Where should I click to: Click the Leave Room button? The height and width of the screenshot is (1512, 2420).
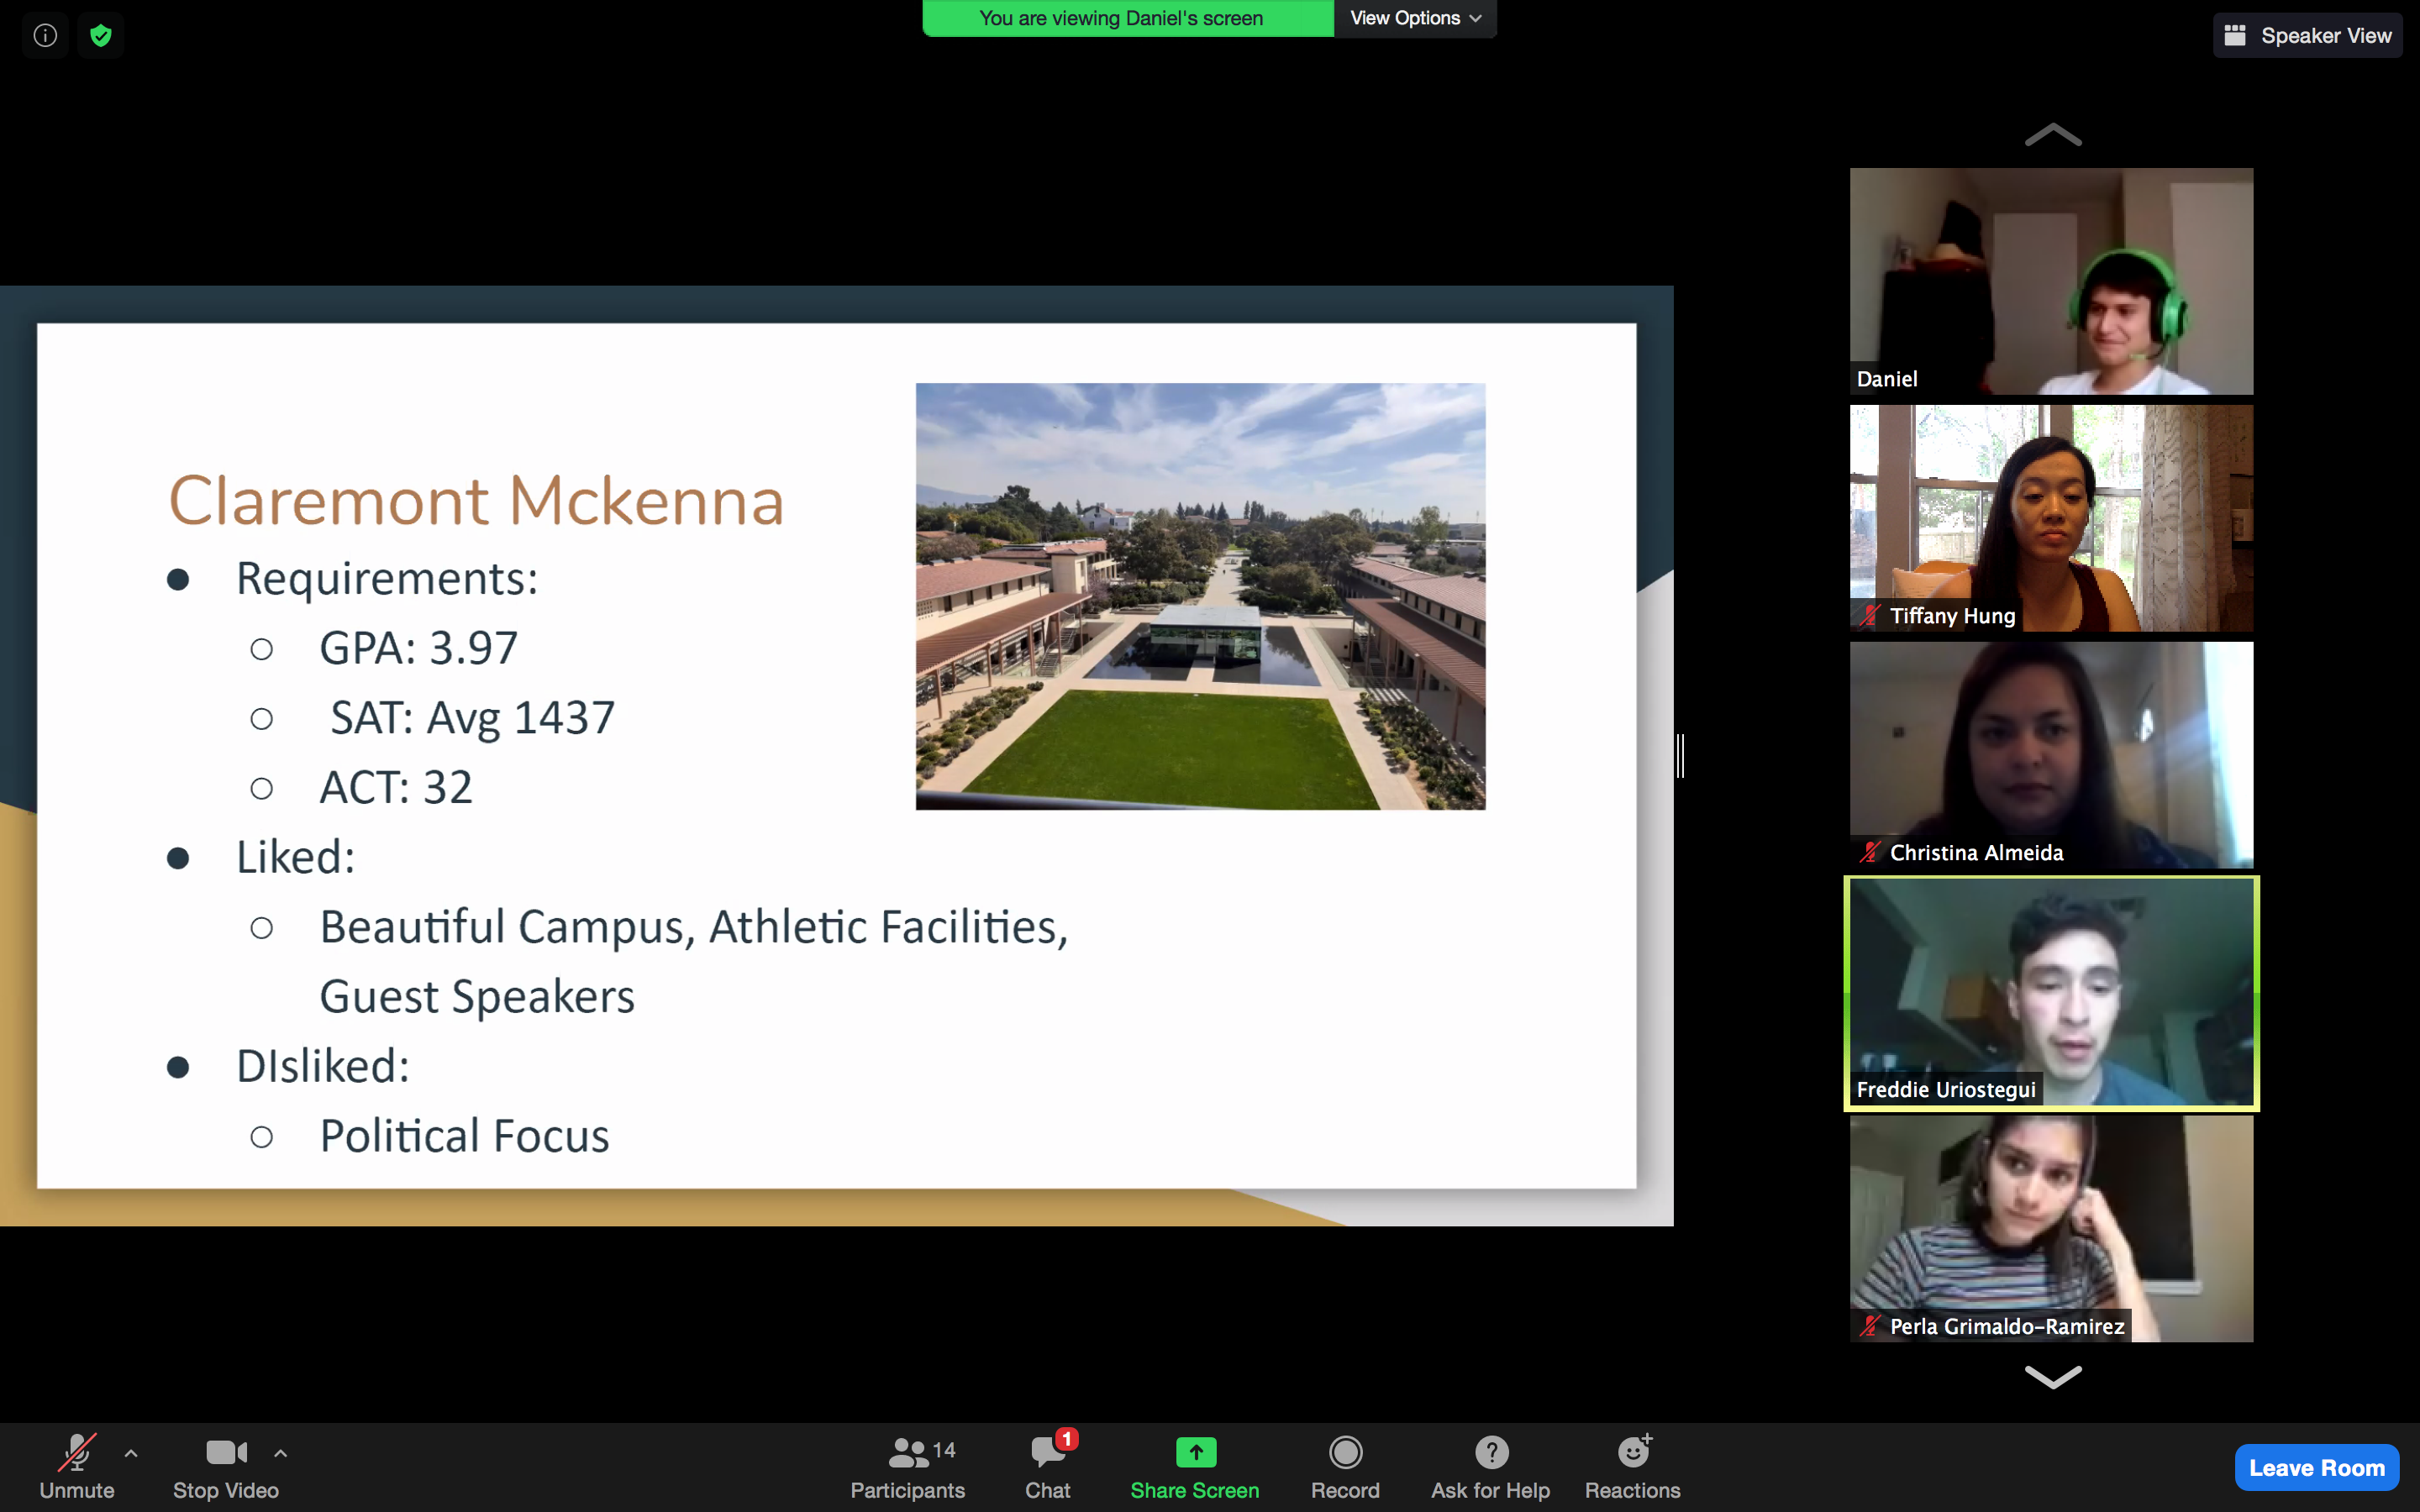point(2317,1467)
